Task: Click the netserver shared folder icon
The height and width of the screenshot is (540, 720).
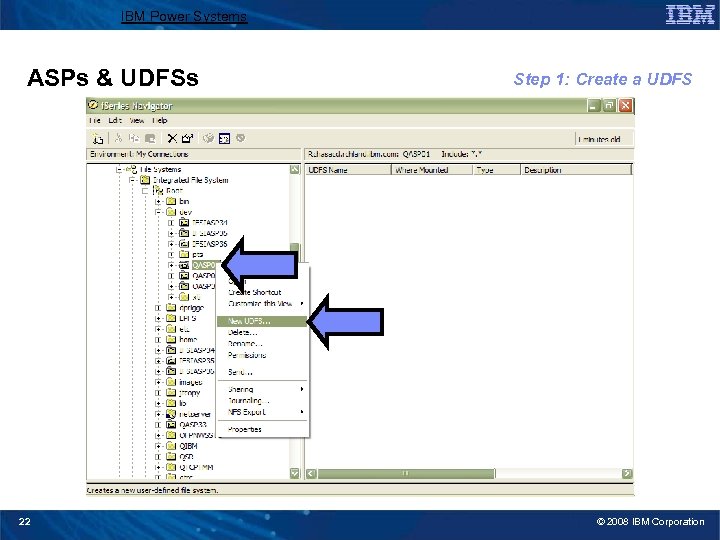Action: point(171,414)
